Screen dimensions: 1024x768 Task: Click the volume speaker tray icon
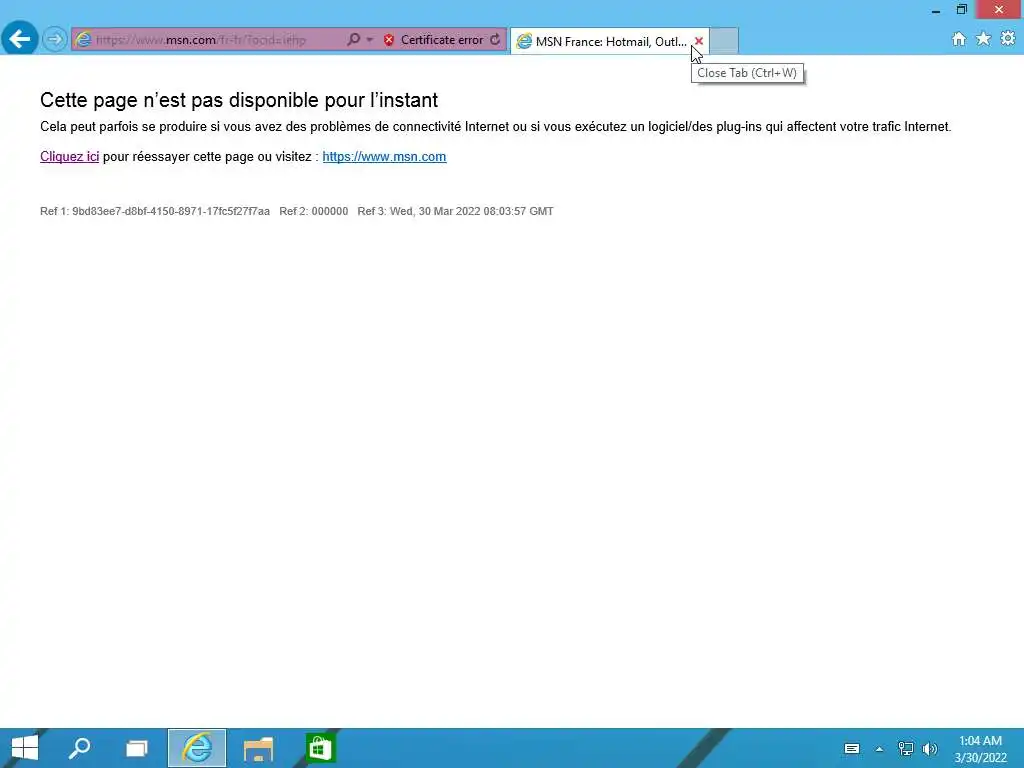point(930,749)
